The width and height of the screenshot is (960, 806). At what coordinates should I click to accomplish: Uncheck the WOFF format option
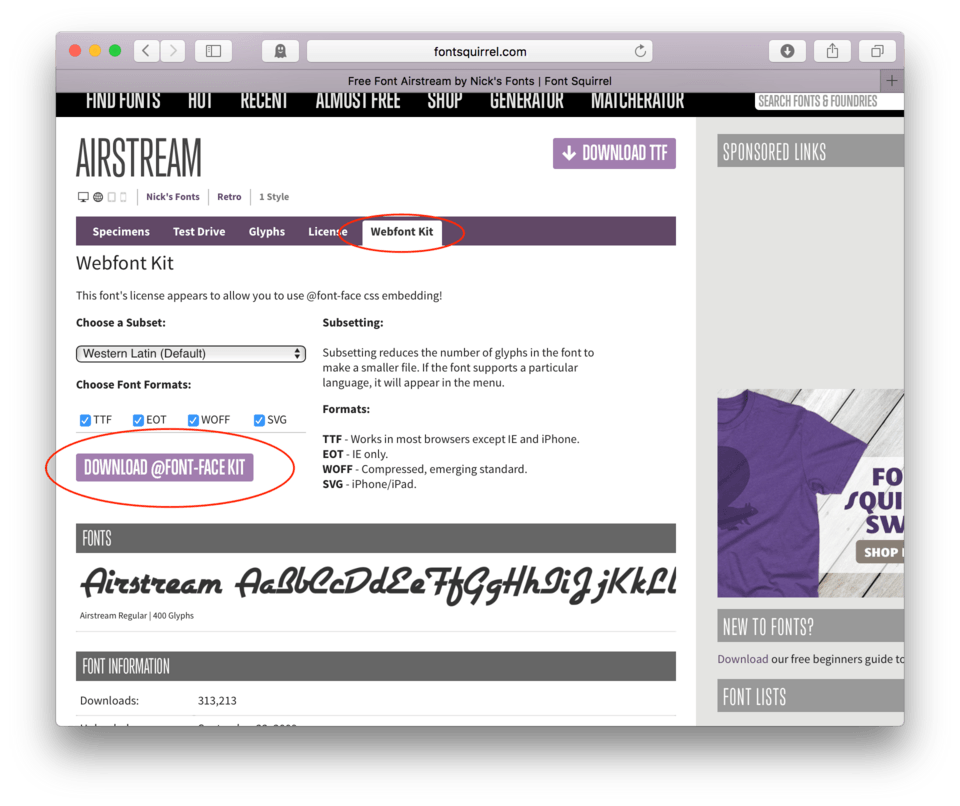click(193, 420)
